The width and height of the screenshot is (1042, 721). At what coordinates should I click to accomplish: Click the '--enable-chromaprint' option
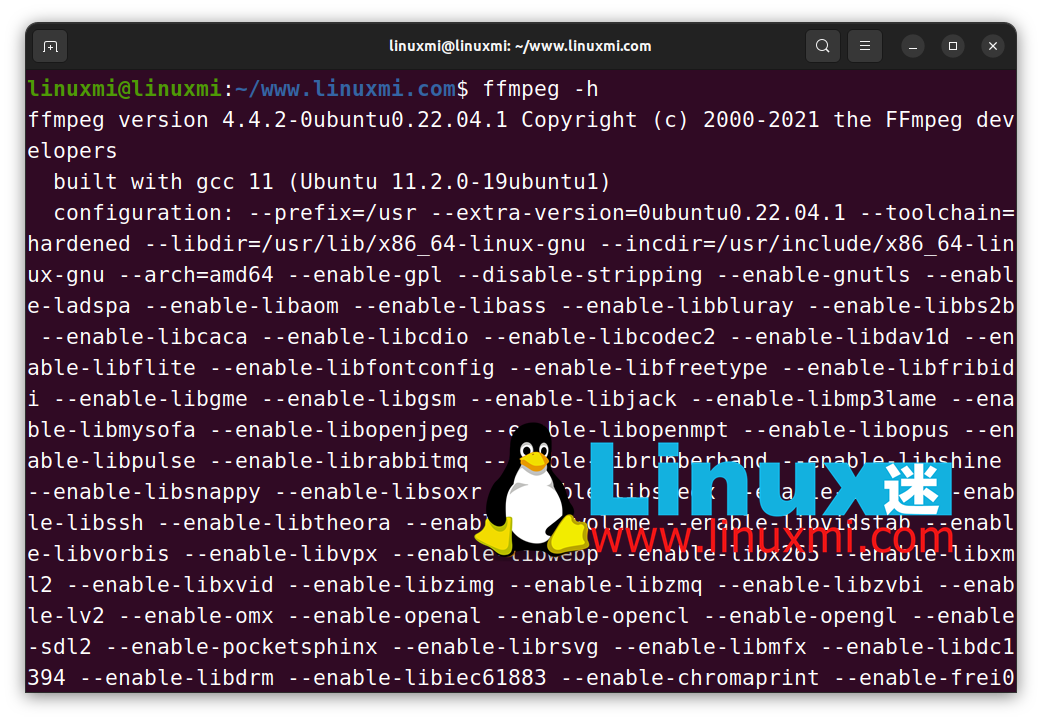[x=690, y=678]
